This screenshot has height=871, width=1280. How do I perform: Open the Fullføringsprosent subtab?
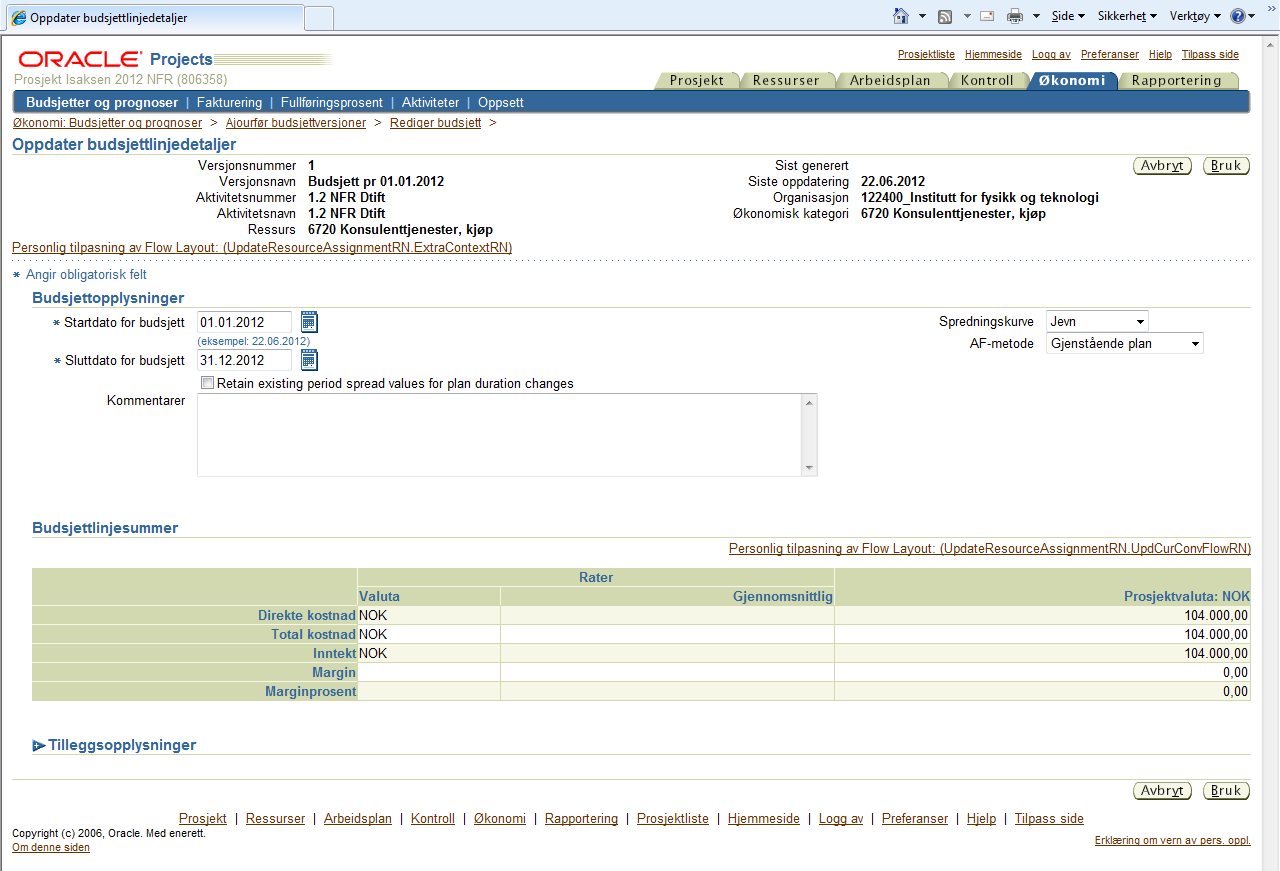332,102
